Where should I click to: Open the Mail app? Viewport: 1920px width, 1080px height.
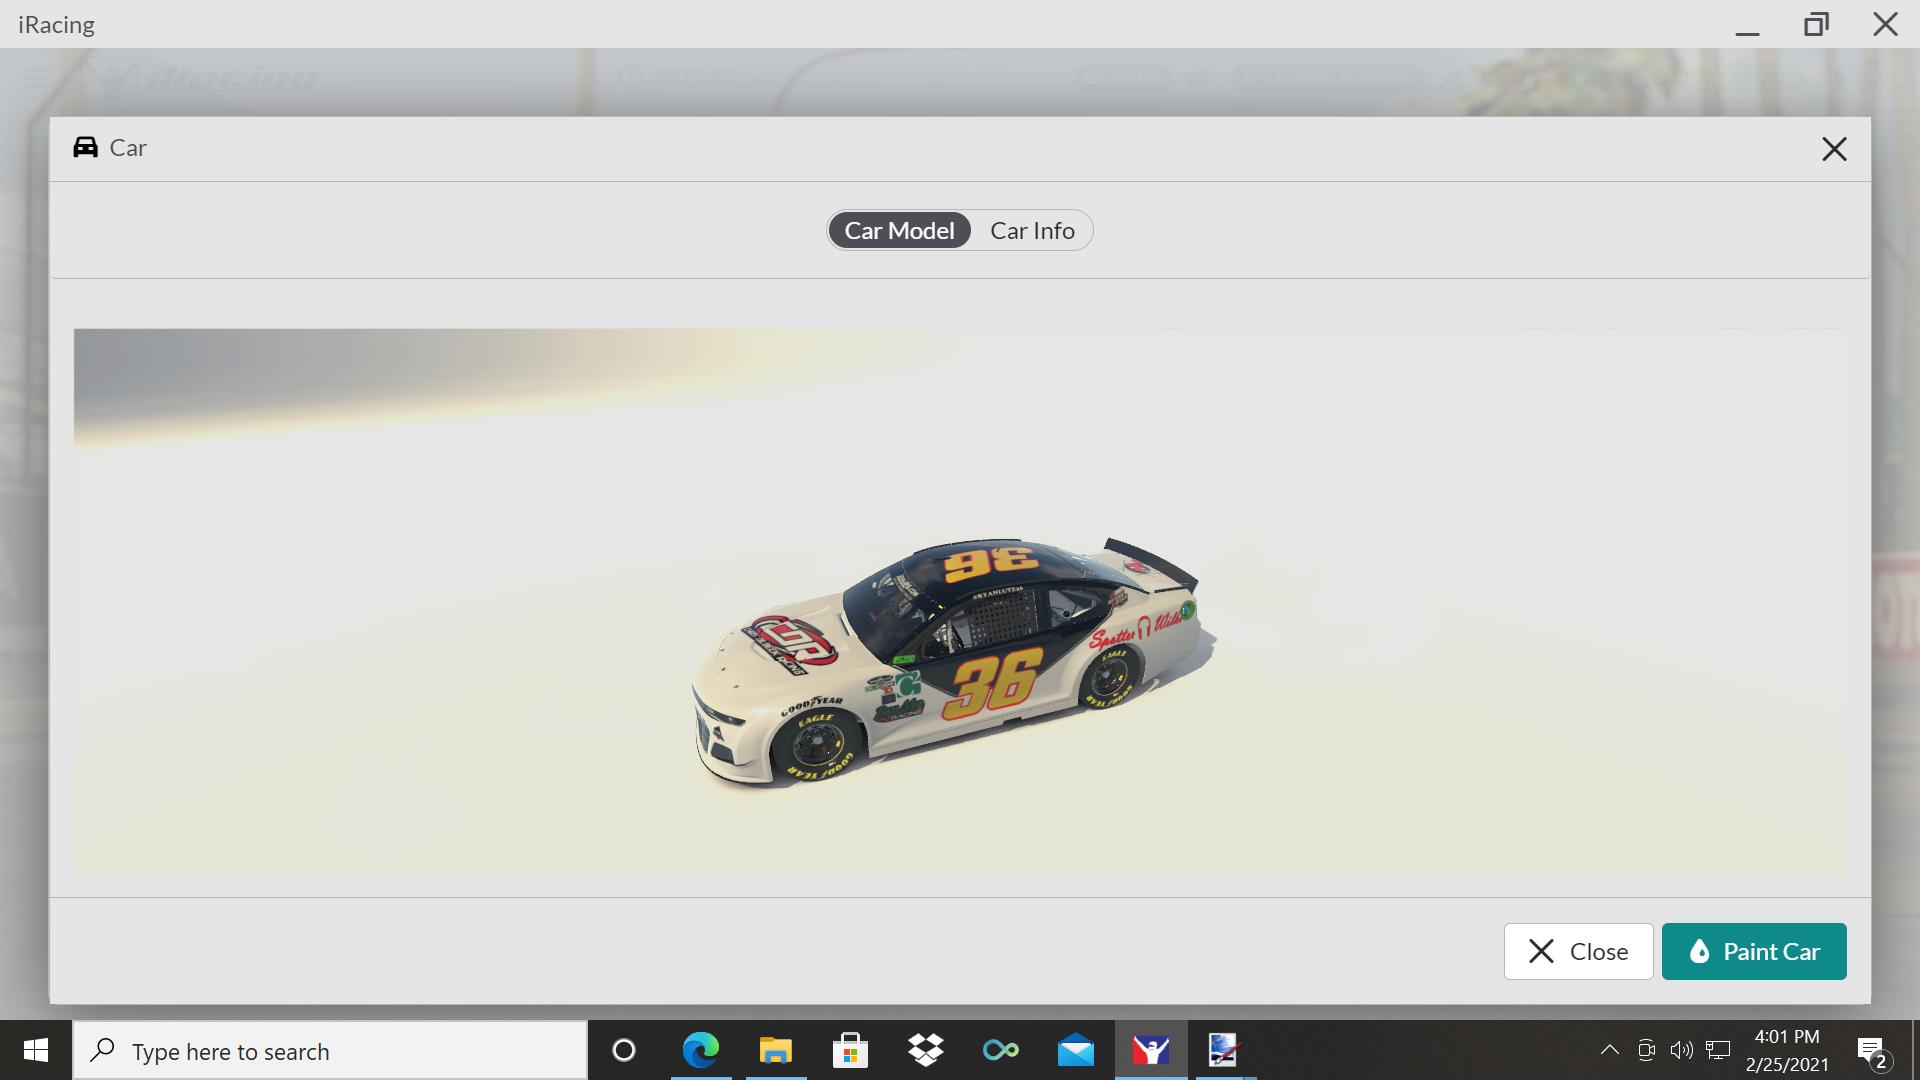tap(1076, 1050)
